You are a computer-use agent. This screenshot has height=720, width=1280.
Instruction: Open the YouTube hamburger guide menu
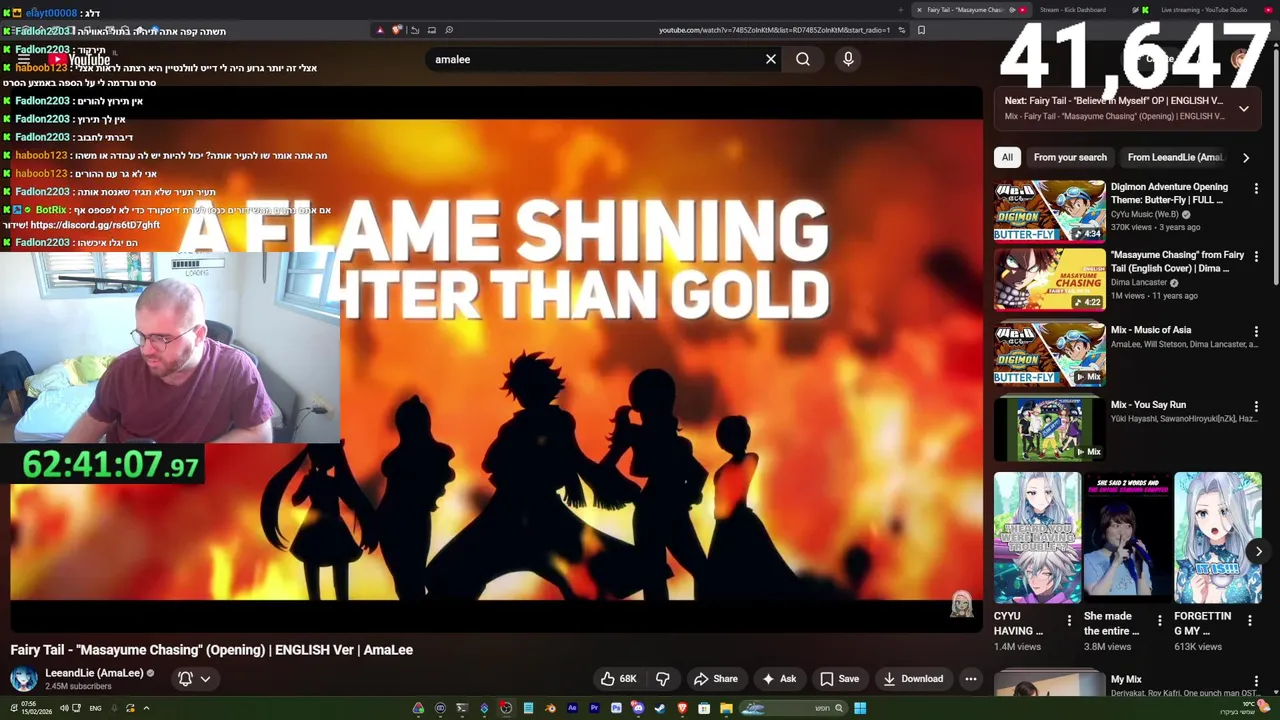click(x=23, y=60)
